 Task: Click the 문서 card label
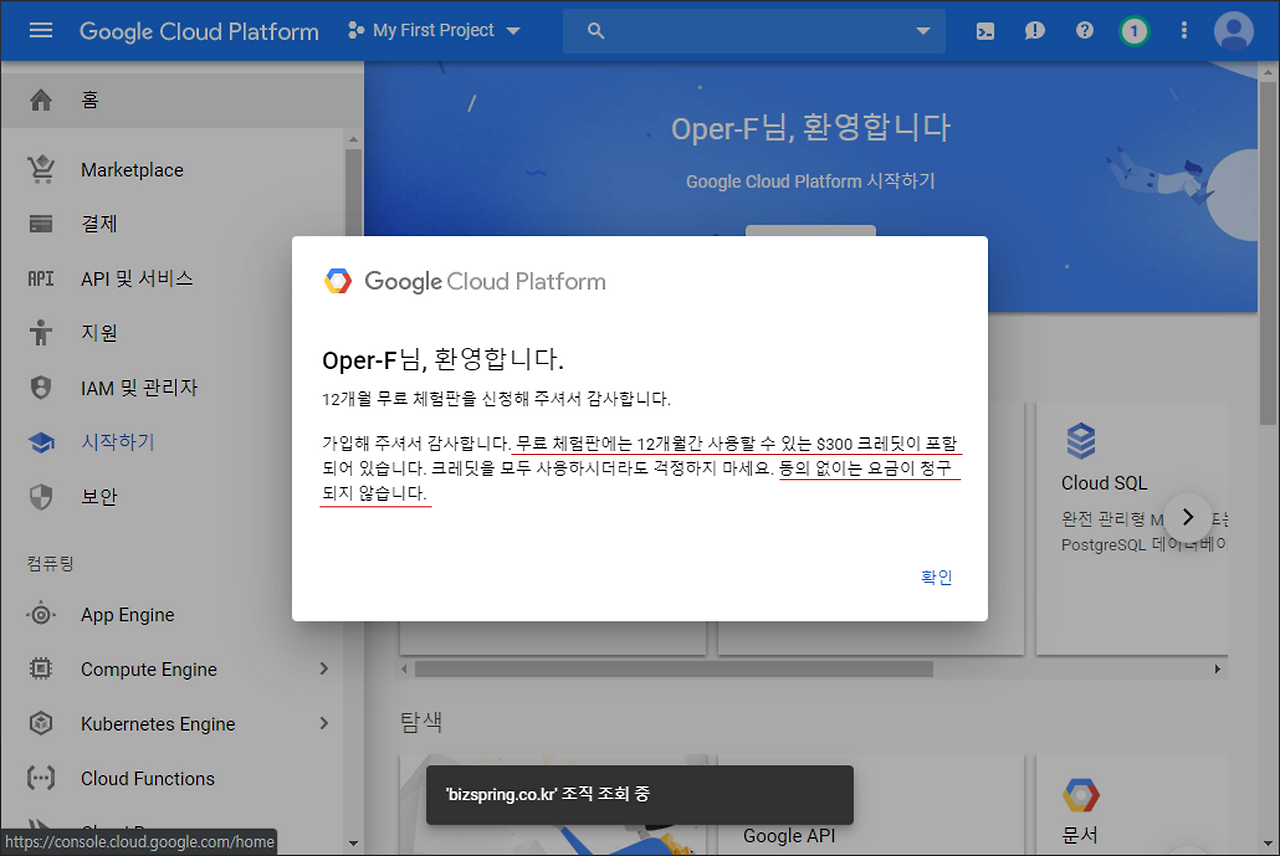[1079, 834]
